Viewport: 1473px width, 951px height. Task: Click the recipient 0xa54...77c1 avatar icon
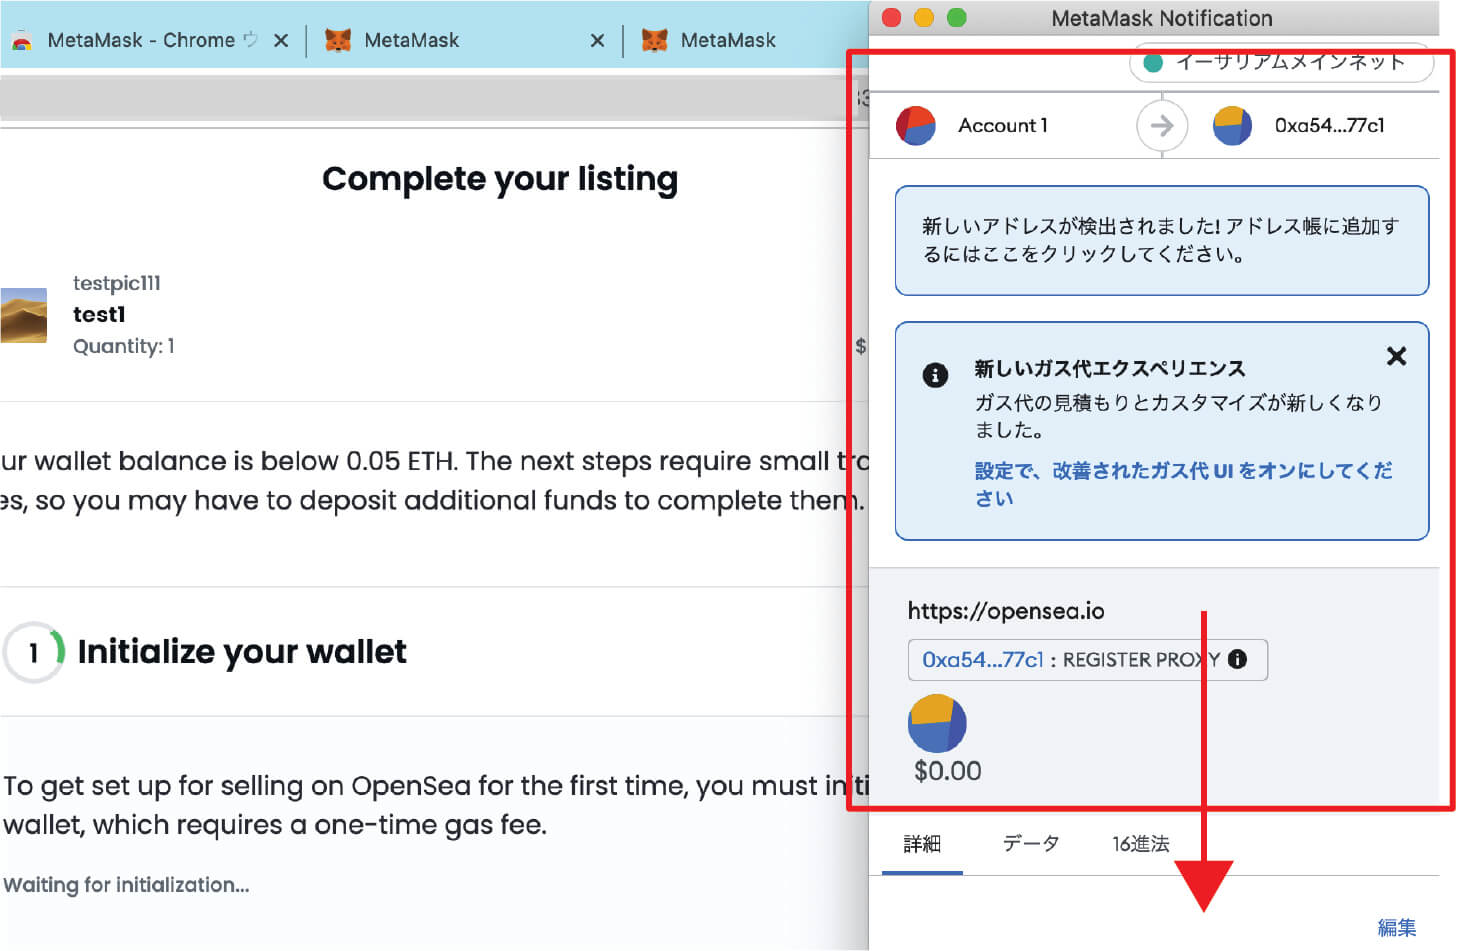pos(1232,126)
